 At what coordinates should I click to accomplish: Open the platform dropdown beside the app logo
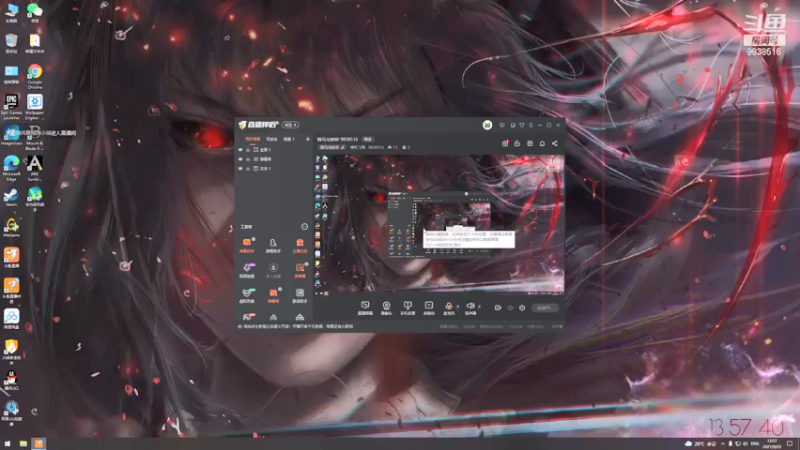coord(290,125)
